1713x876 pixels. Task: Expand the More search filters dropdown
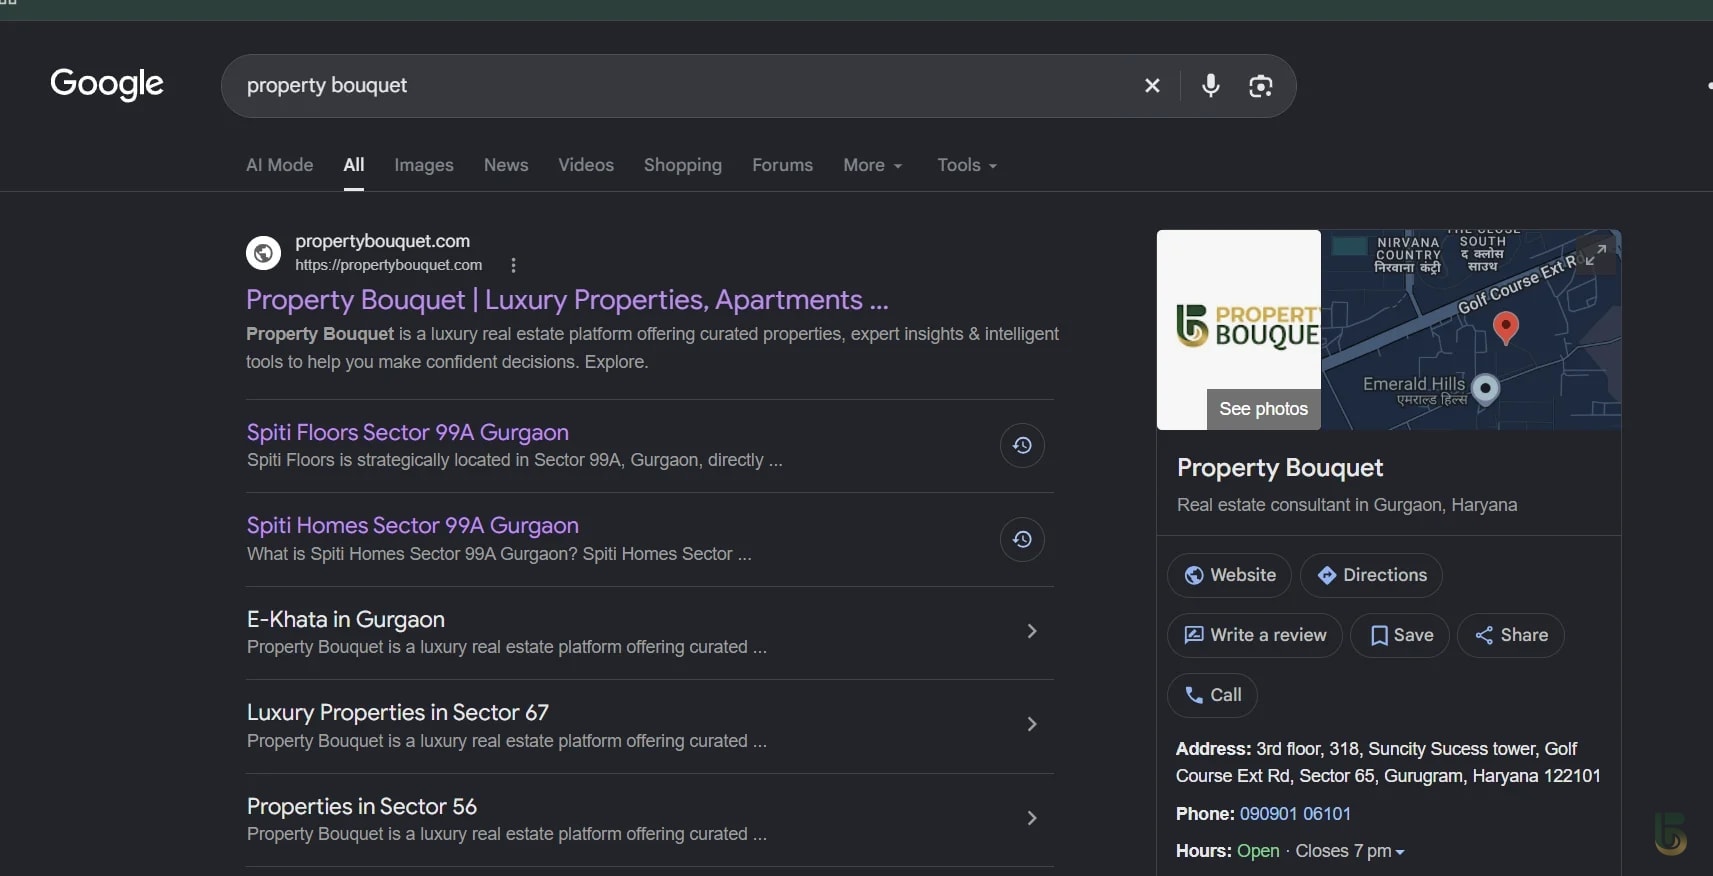point(873,165)
